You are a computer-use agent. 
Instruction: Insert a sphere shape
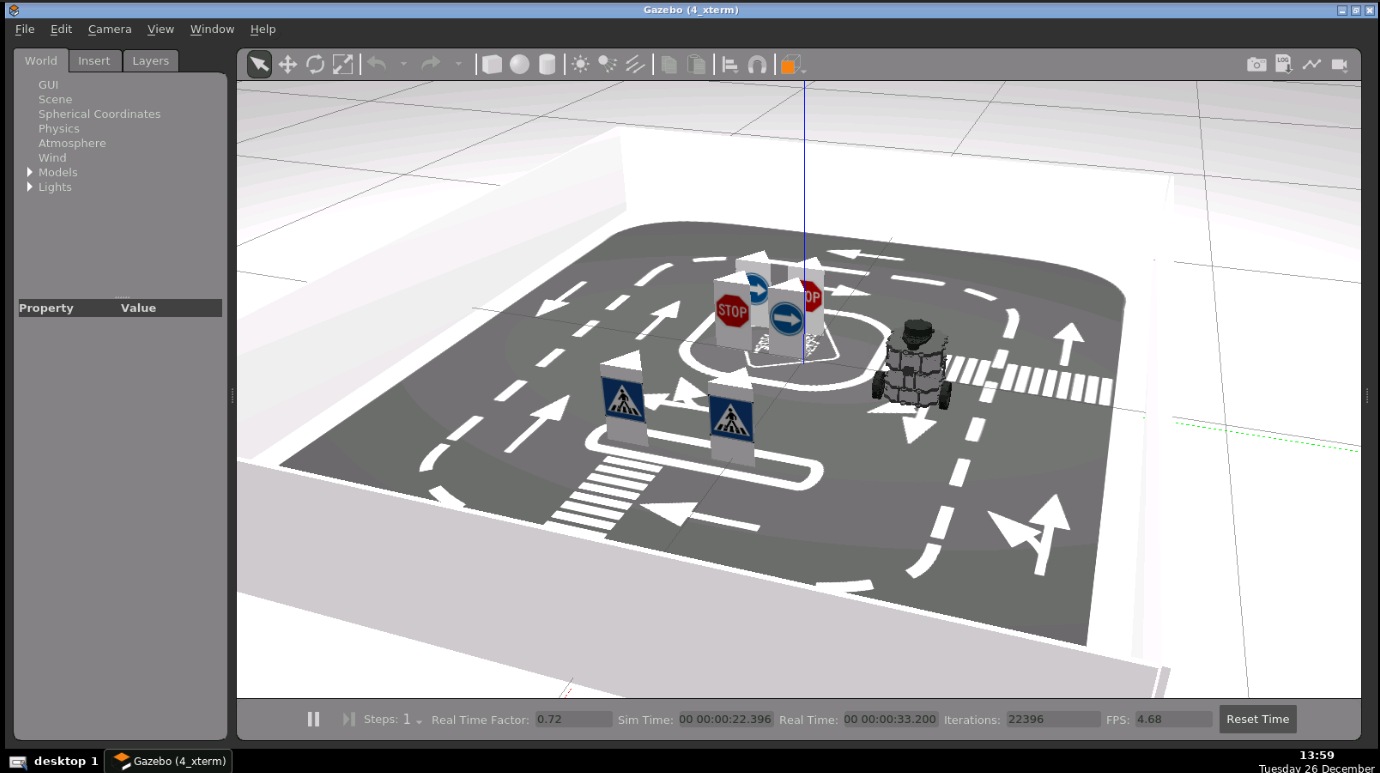click(519, 65)
